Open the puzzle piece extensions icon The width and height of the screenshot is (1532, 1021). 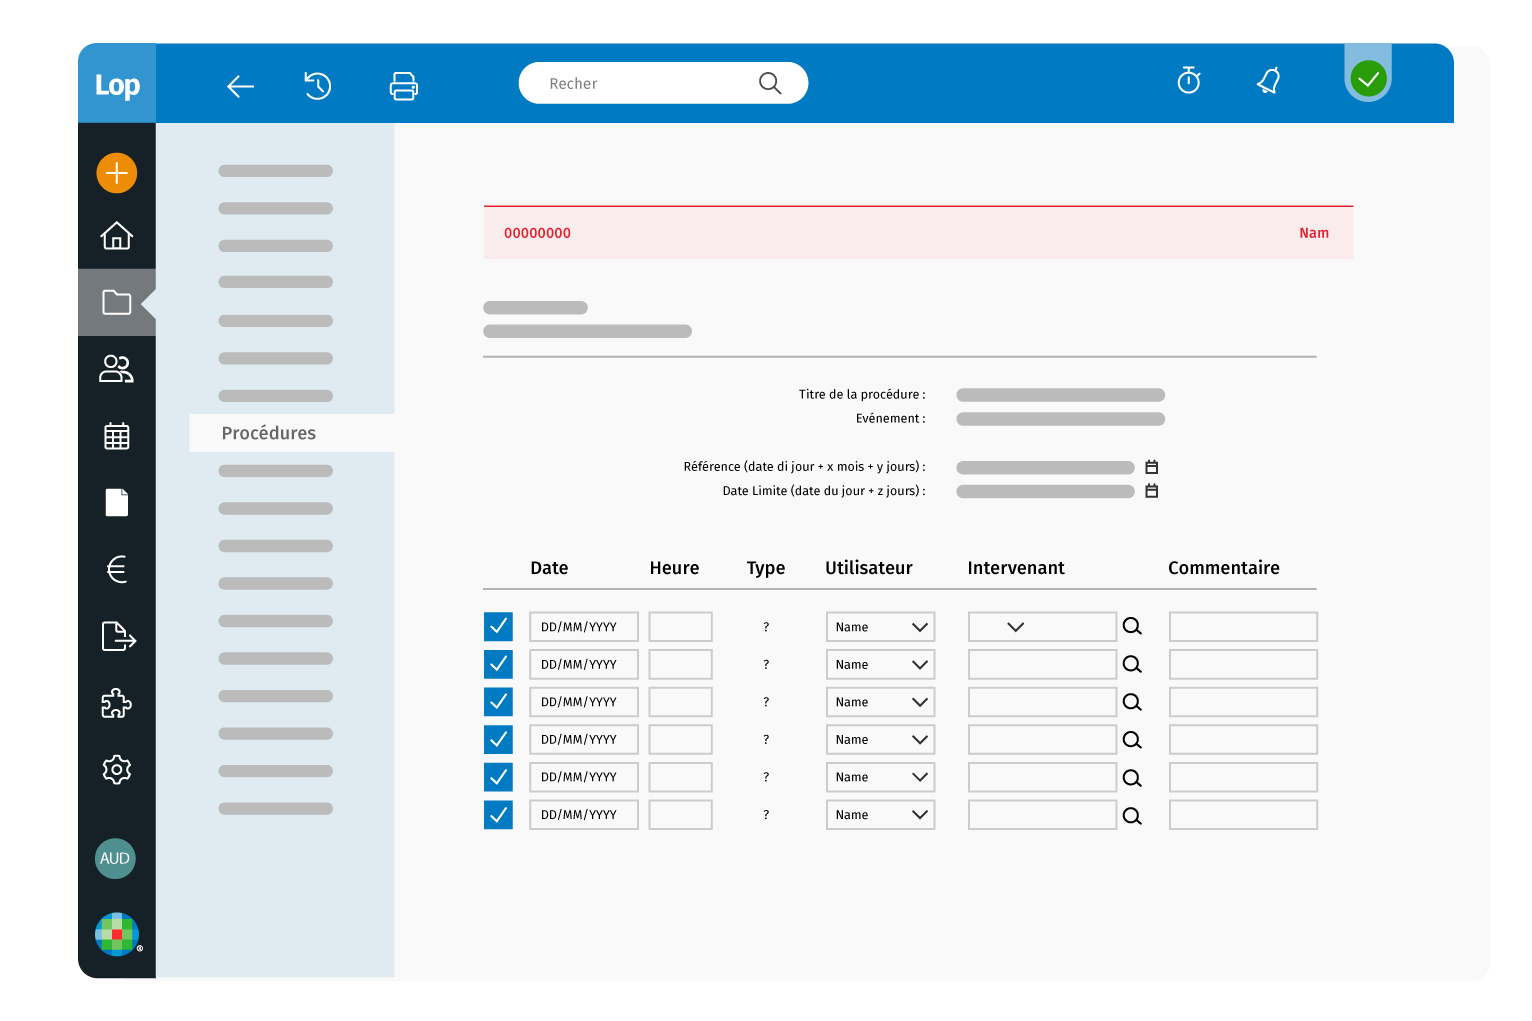tap(117, 703)
